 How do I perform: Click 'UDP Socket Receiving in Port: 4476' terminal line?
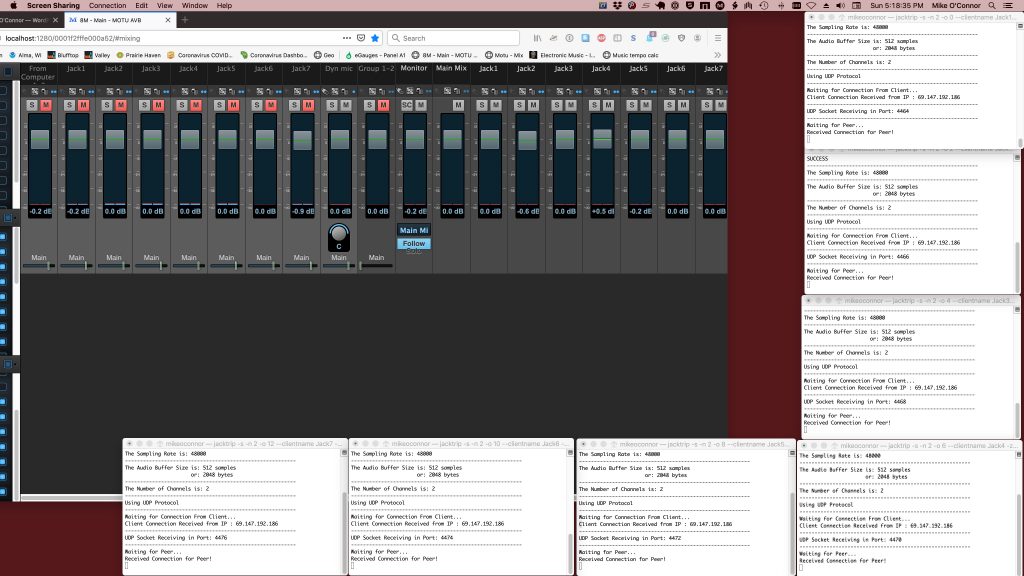coord(176,538)
